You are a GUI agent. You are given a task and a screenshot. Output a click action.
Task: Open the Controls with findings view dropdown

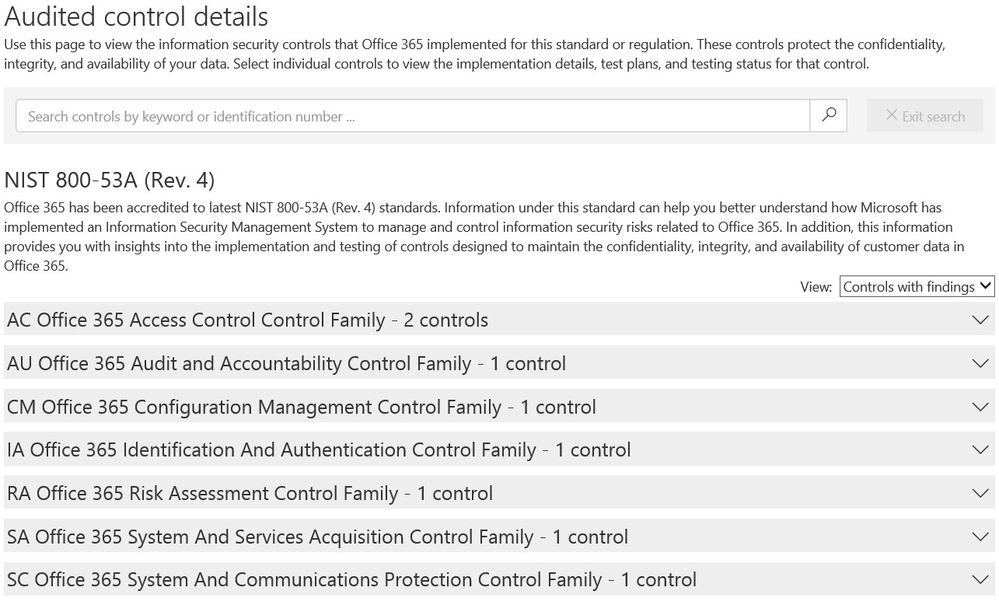[916, 287]
